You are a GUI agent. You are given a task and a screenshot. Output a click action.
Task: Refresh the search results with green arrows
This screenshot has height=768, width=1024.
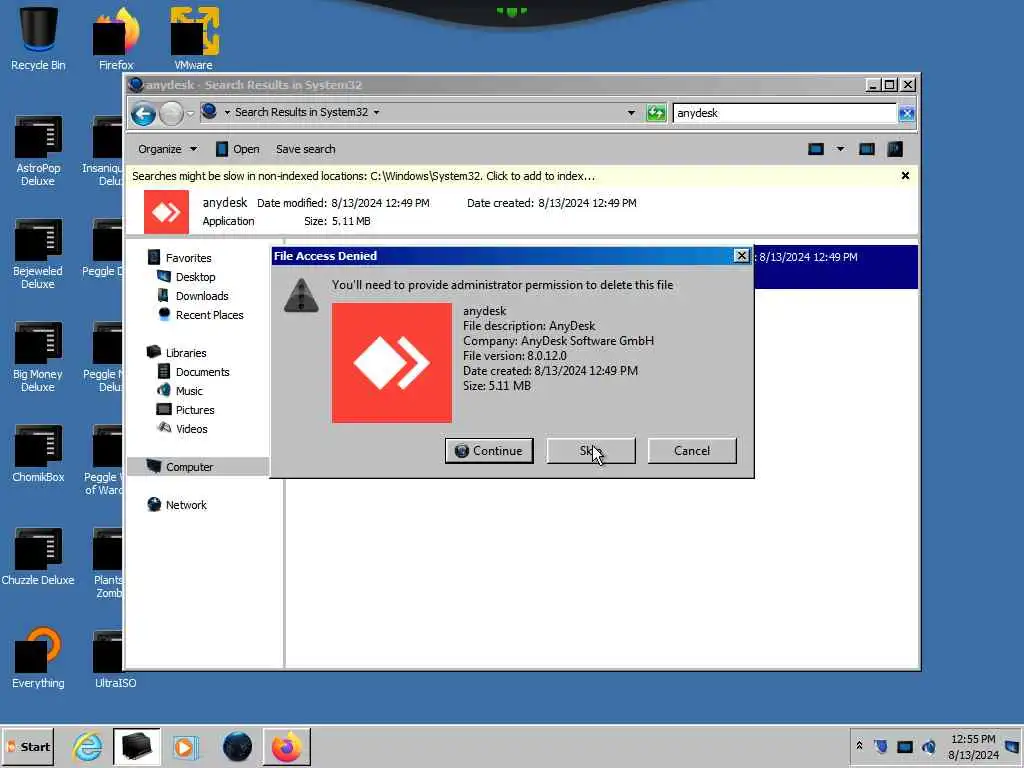pos(656,113)
